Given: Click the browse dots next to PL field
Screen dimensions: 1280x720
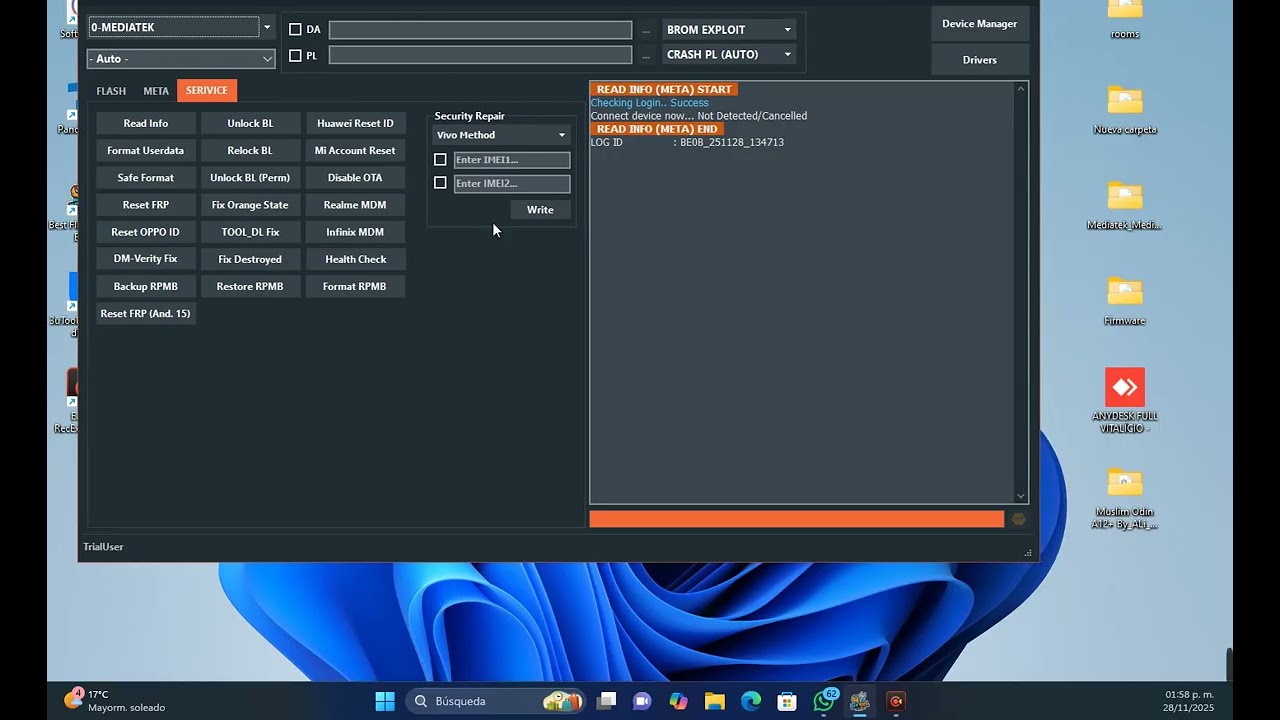Looking at the screenshot, I should tap(646, 55).
